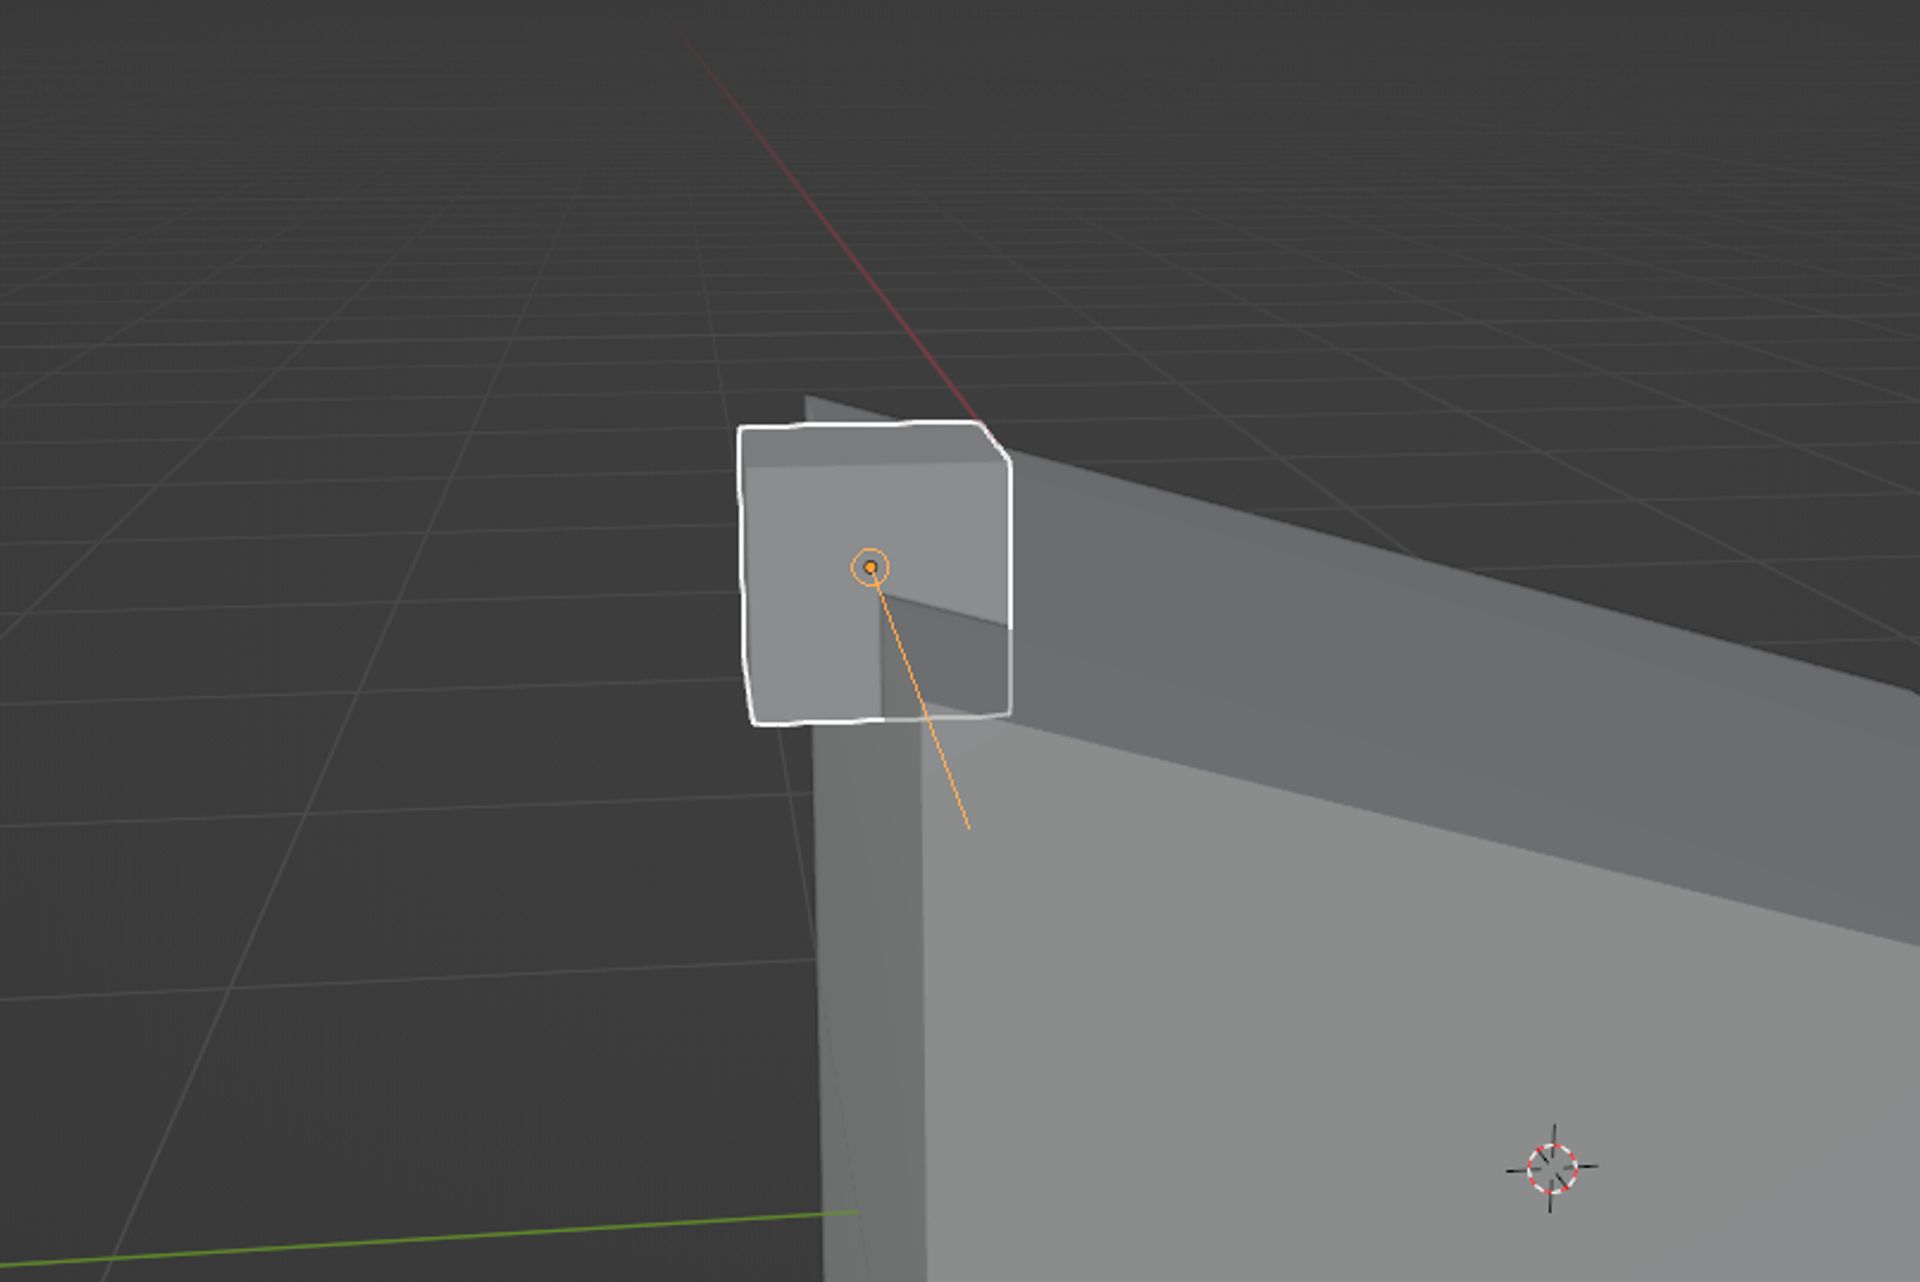Select the light object's origin point

coord(872,566)
